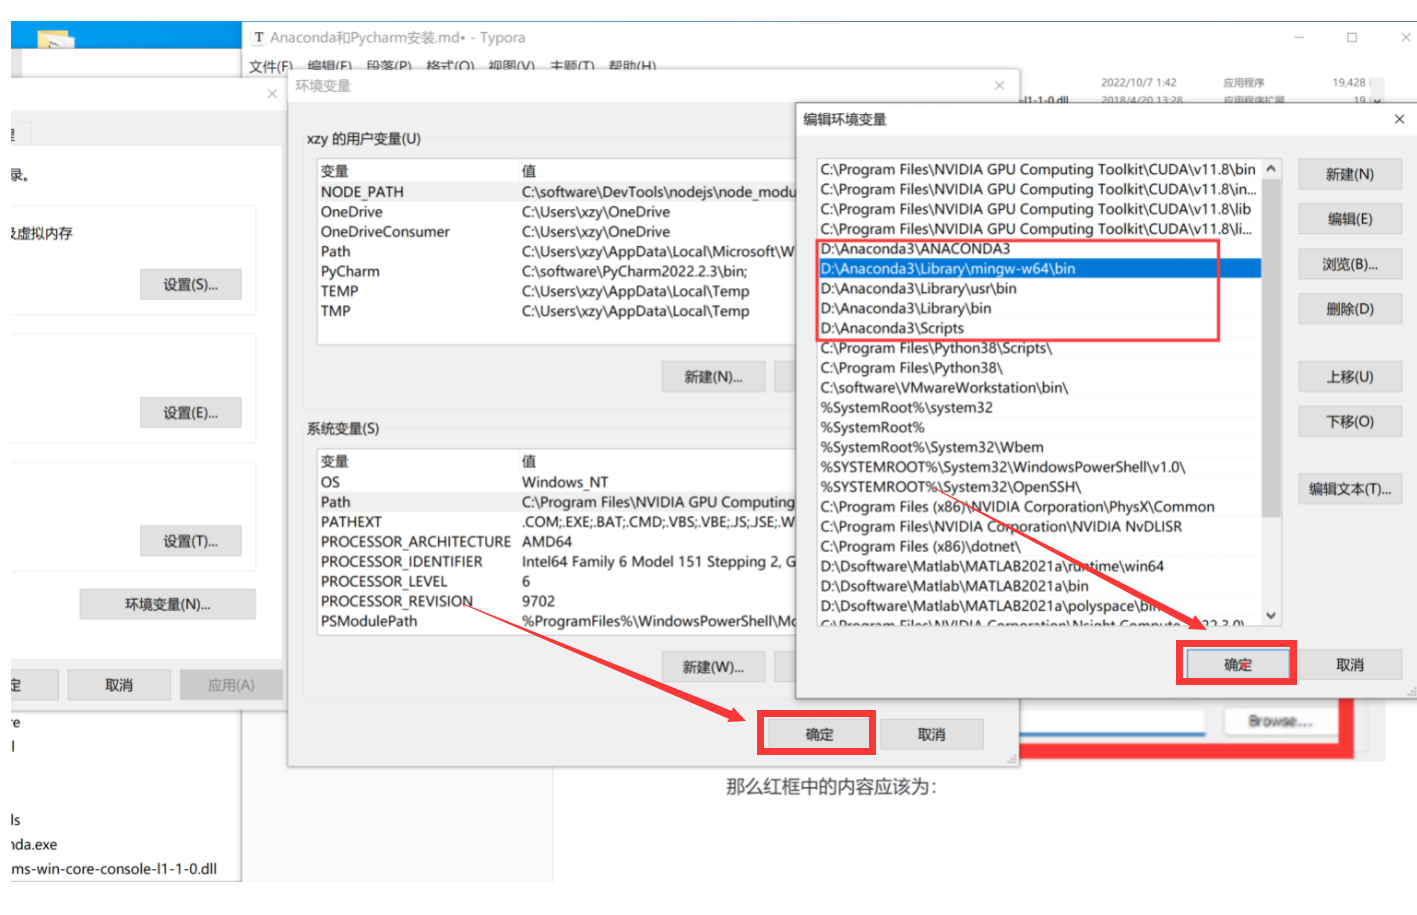Viewport: 1417px width, 915px height.
Task: Open 格式(O) menu in Typora
Action: point(450,66)
